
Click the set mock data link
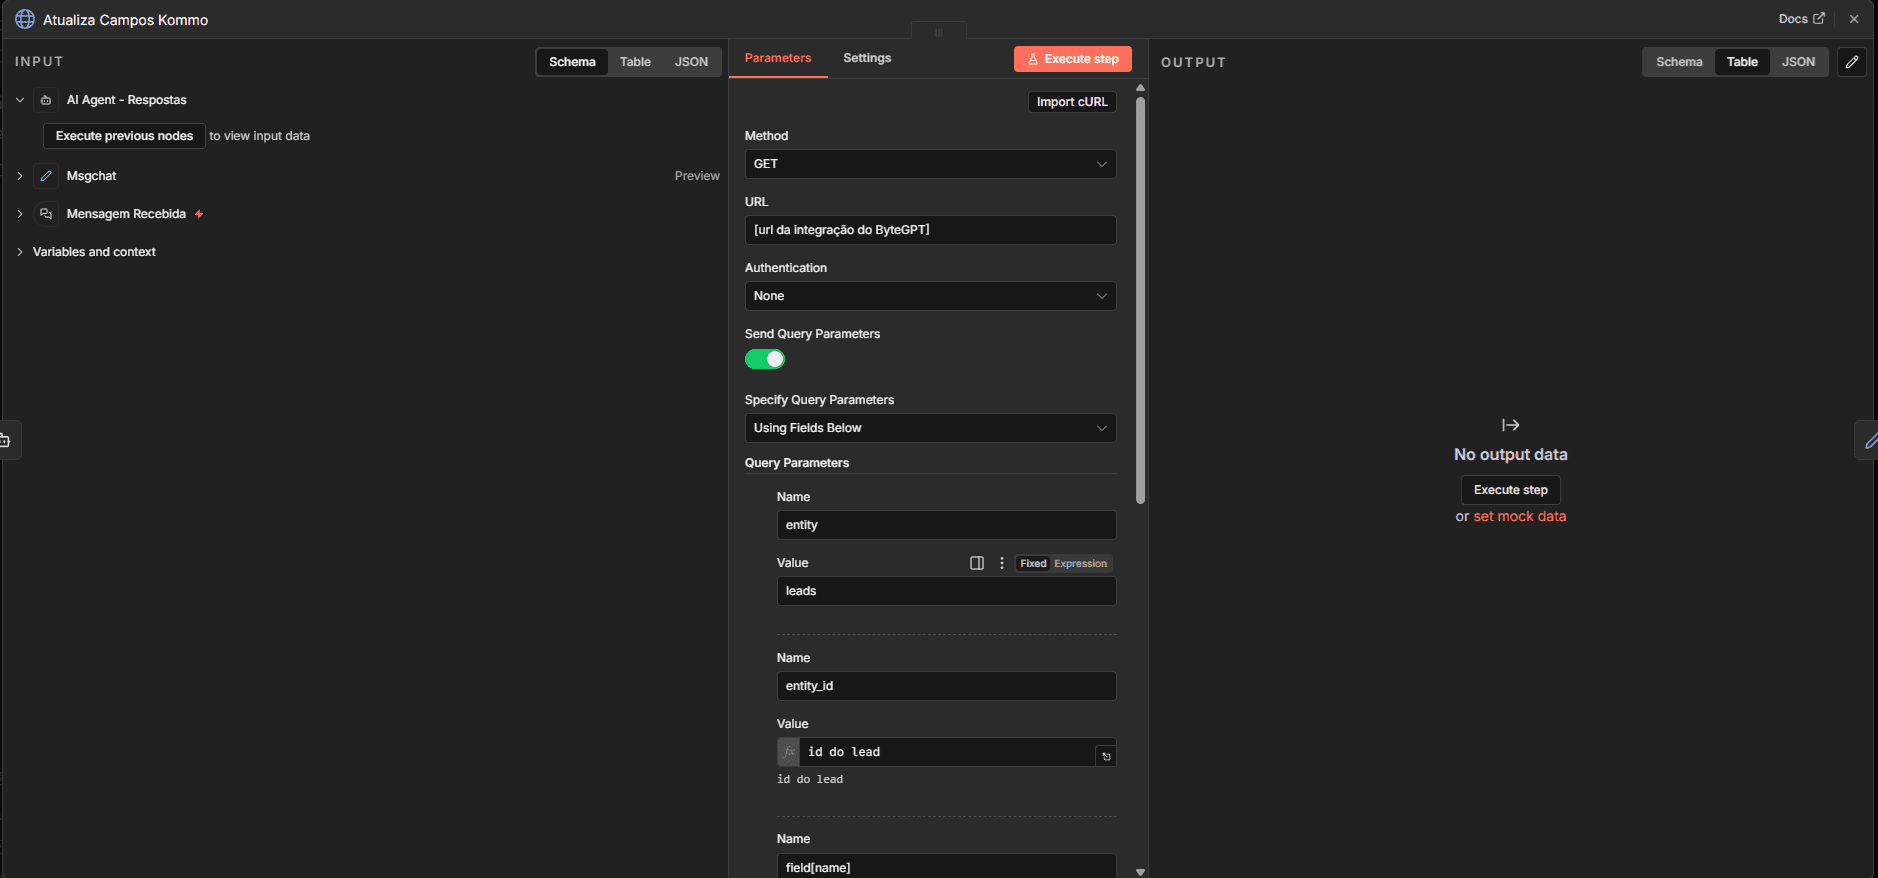point(1519,516)
